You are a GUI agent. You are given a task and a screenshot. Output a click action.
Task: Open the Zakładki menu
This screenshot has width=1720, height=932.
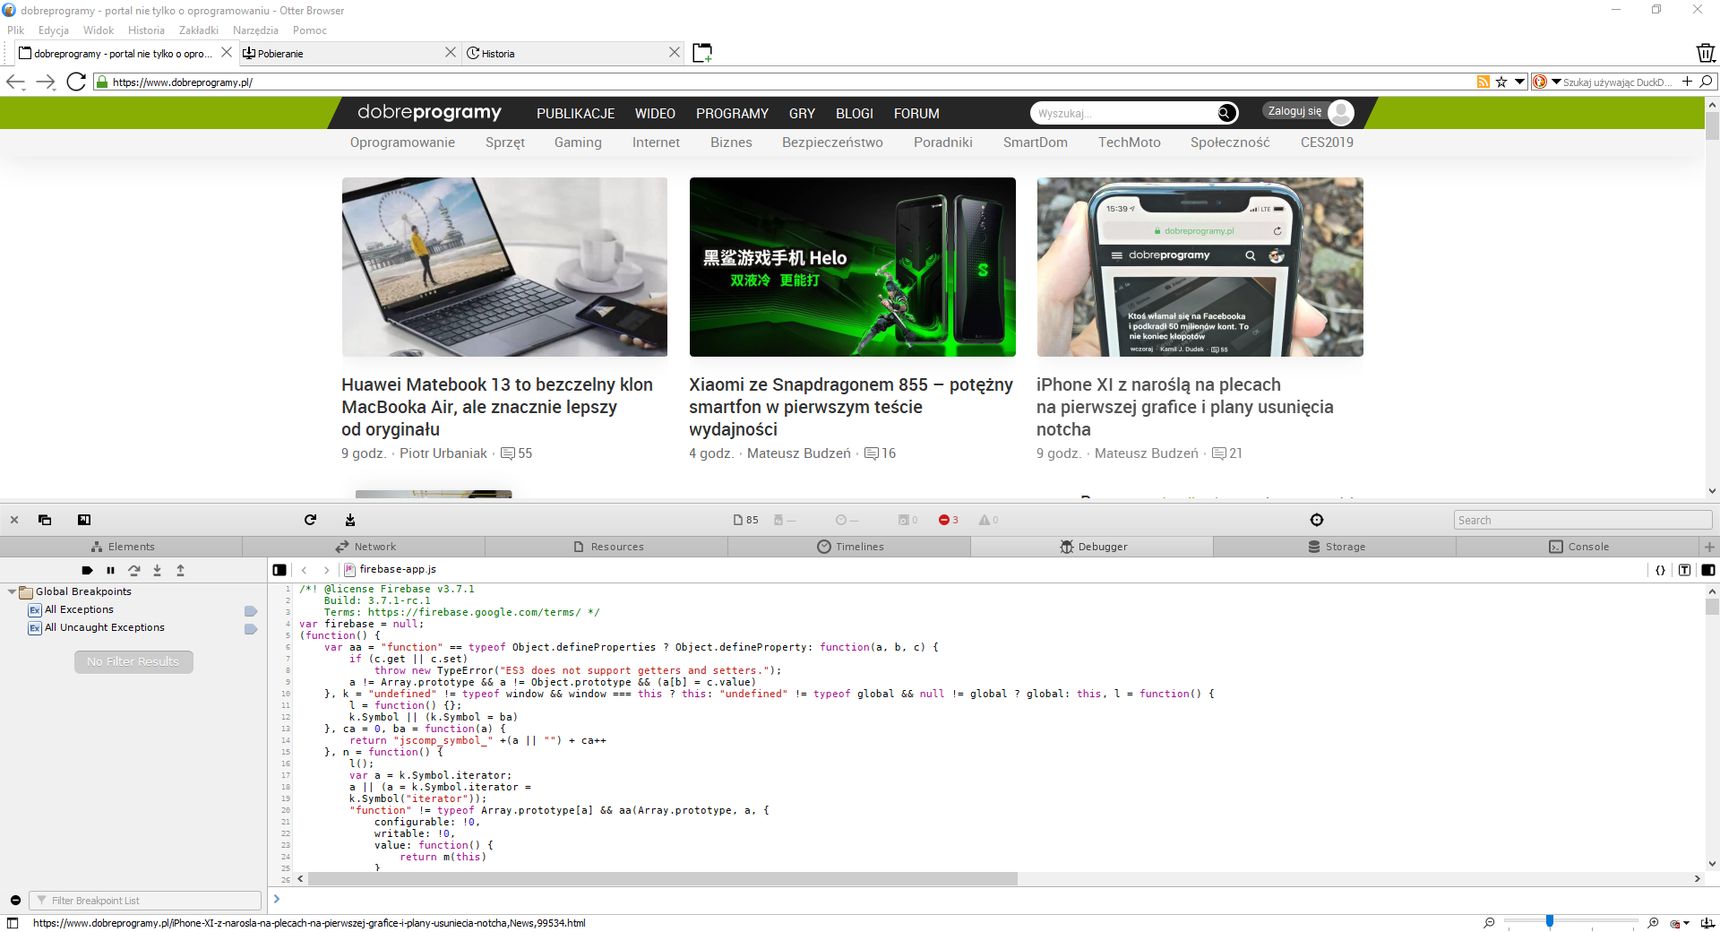pyautogui.click(x=198, y=30)
